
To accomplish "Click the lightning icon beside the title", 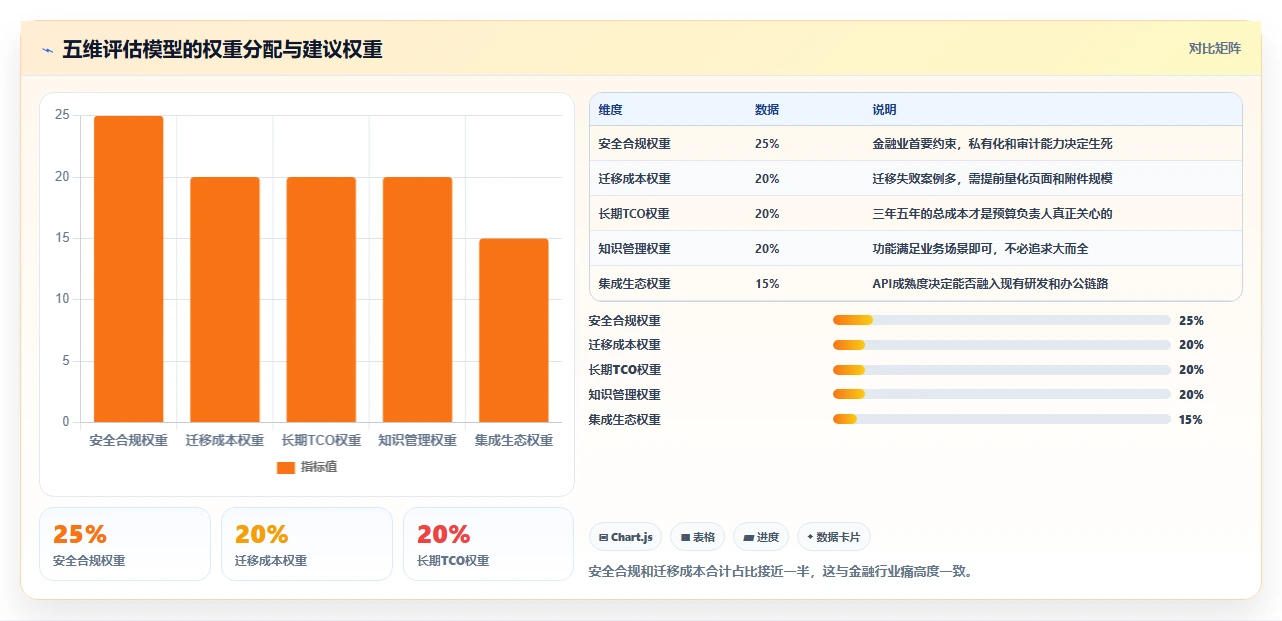I will tap(48, 50).
